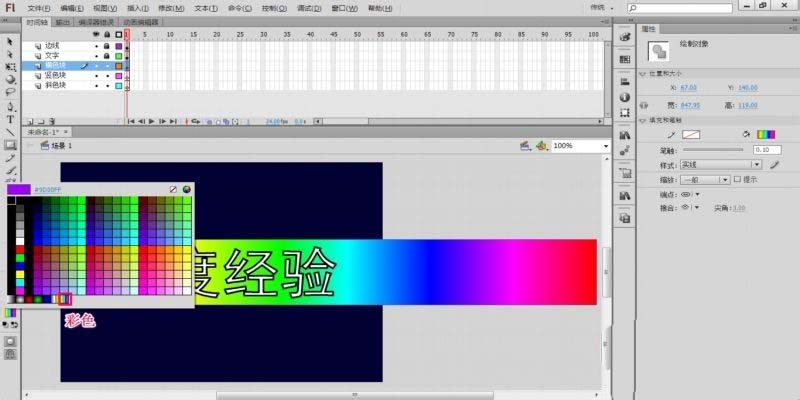Click the New Folder icon in timeline
The width and height of the screenshot is (800, 400).
(x=41, y=121)
